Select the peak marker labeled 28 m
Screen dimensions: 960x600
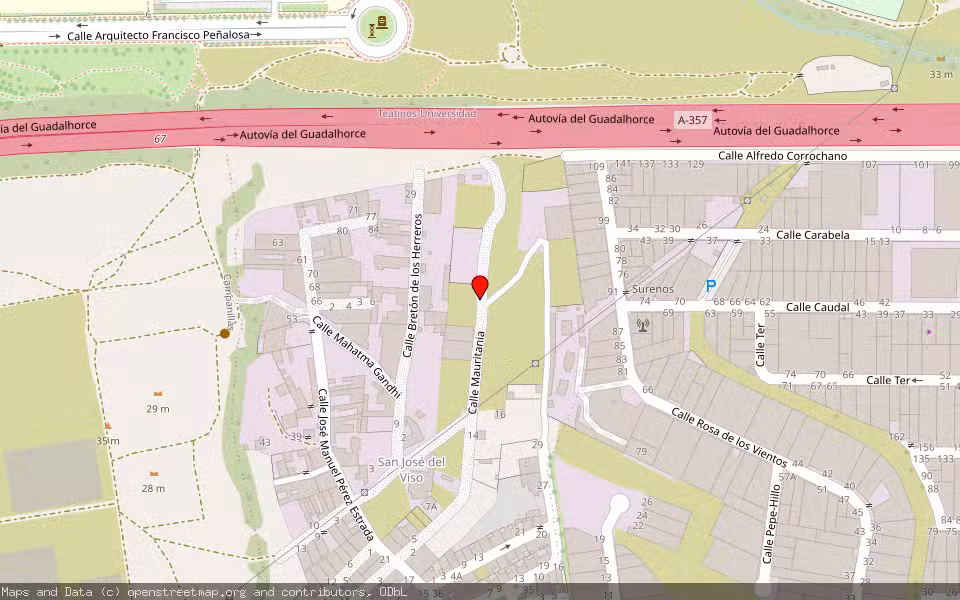coord(153,473)
